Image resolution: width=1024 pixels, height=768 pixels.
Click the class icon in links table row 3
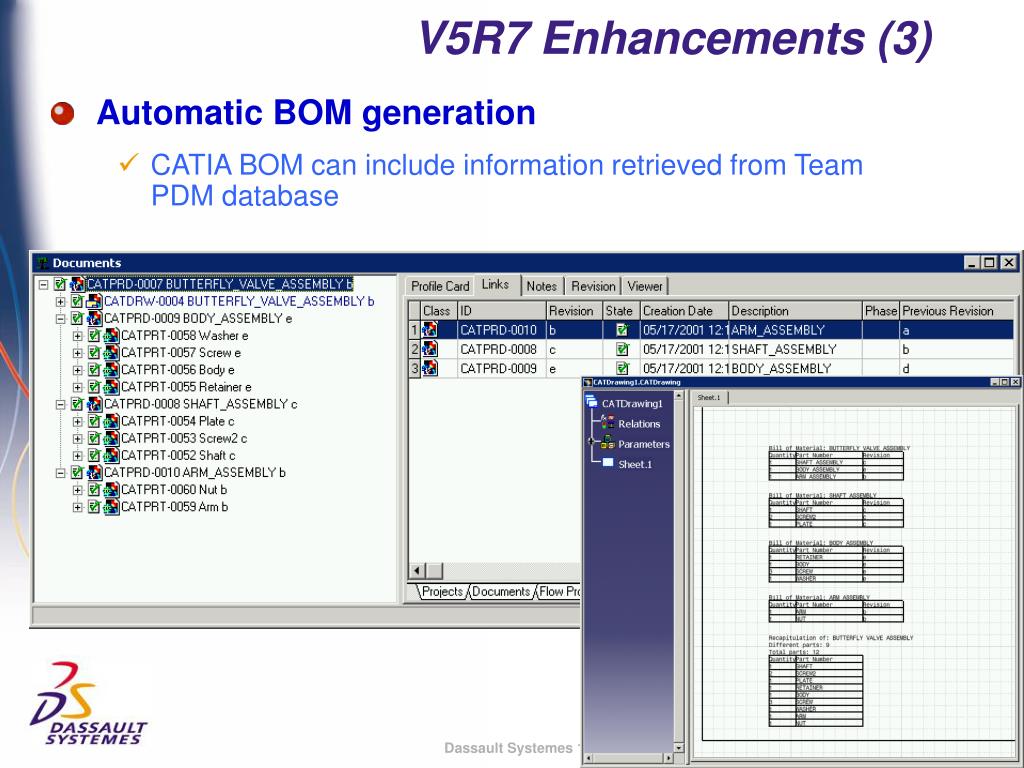click(430, 368)
